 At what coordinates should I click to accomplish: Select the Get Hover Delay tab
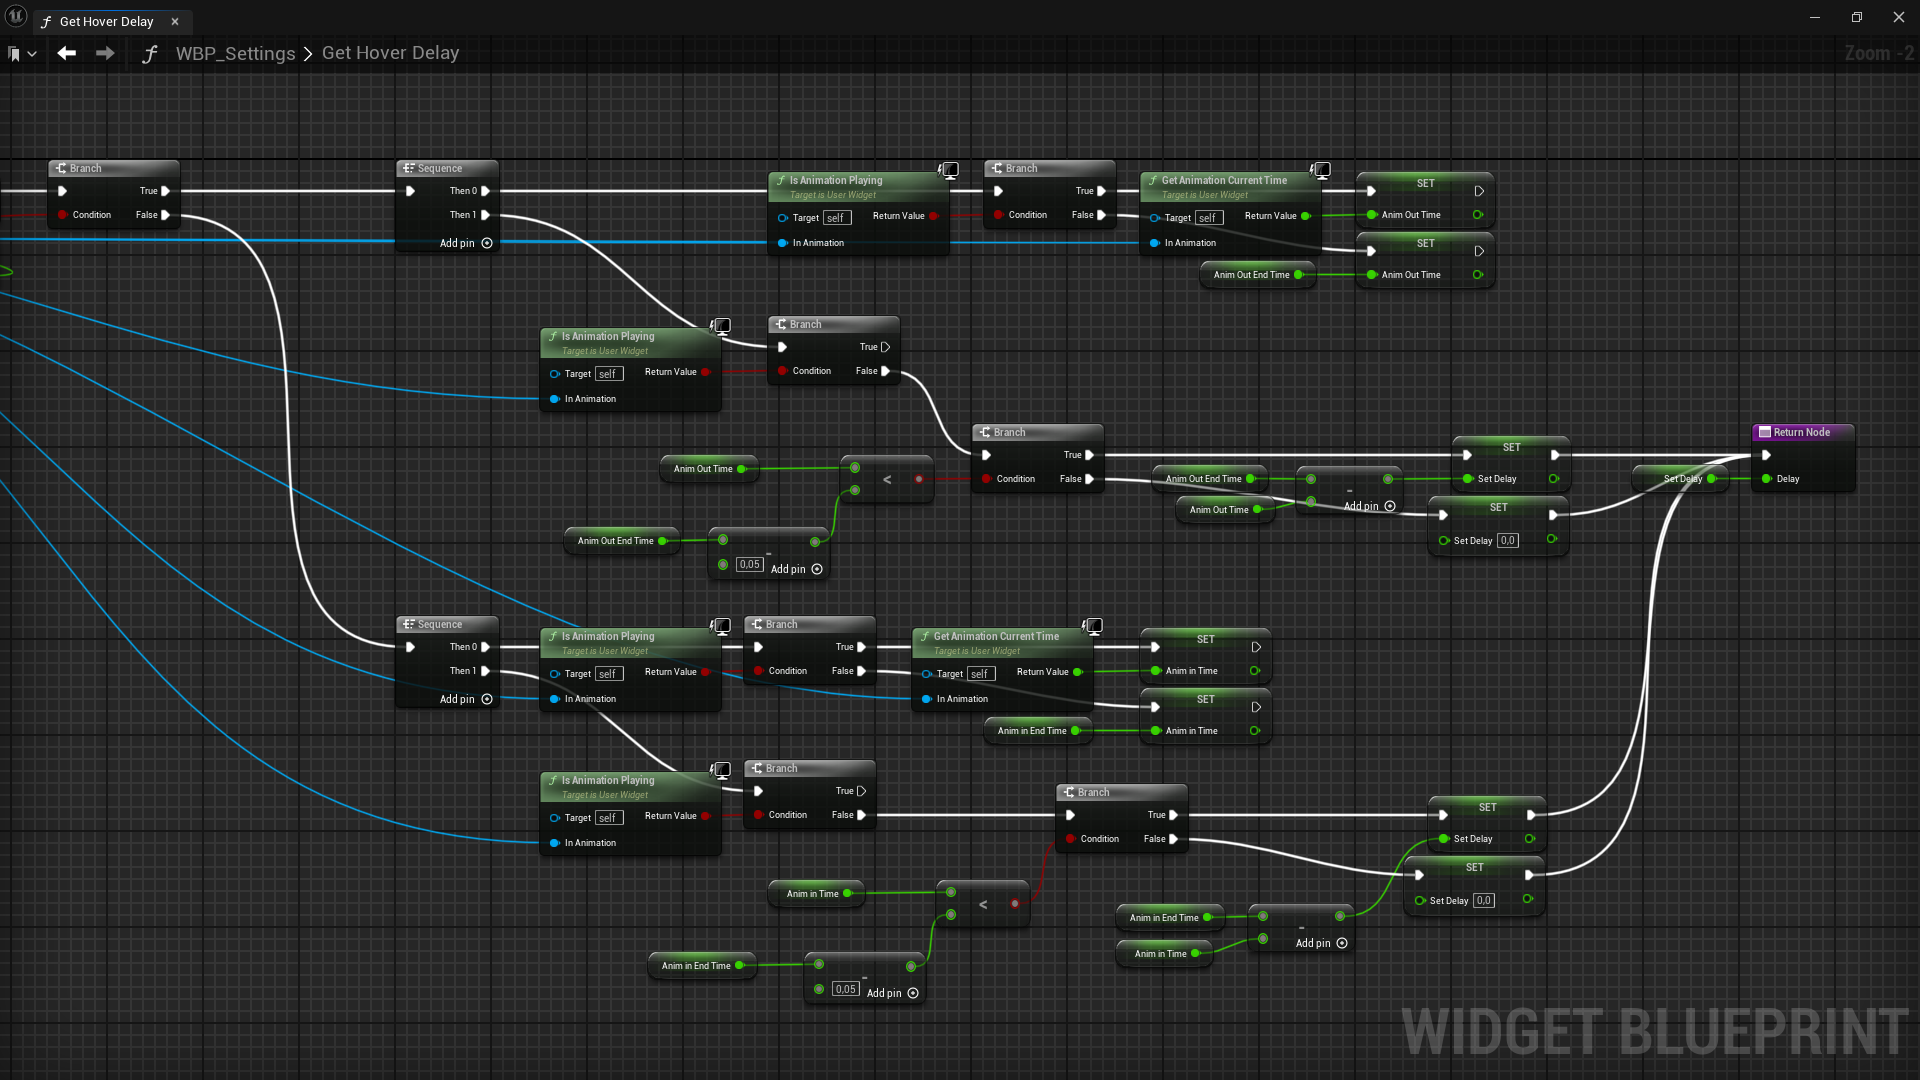pos(106,21)
